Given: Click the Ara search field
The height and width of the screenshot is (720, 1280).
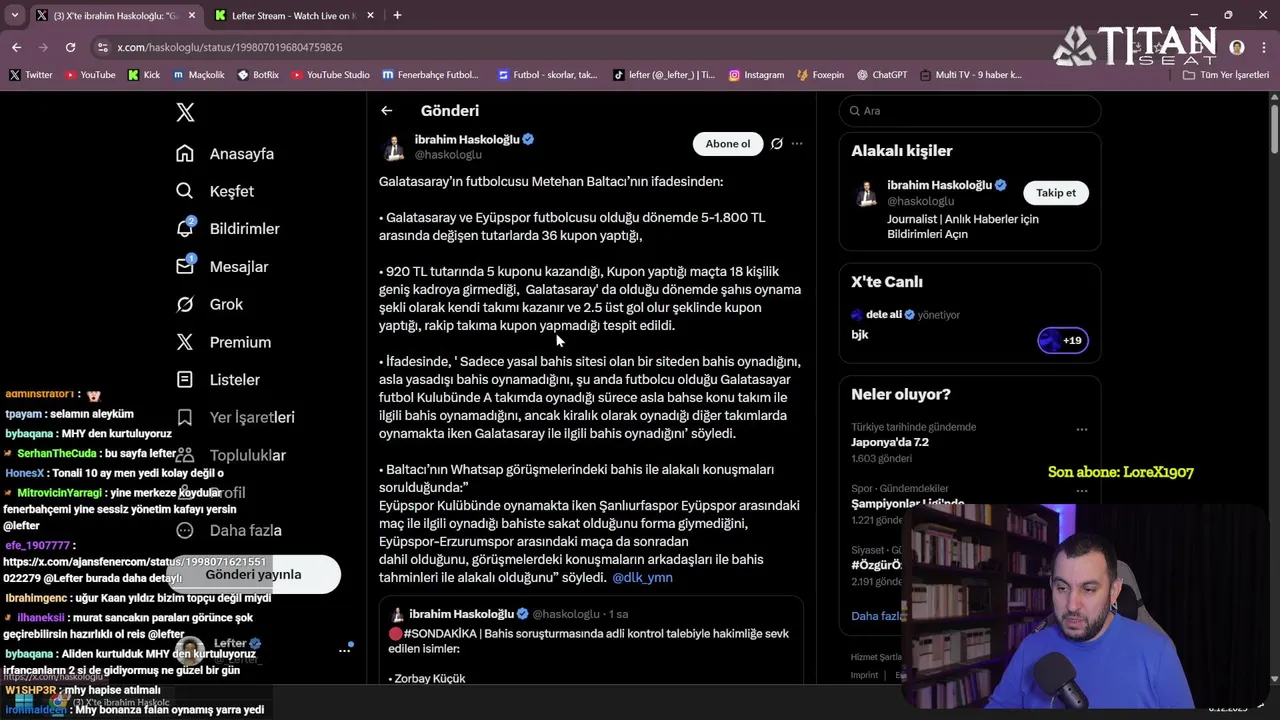Looking at the screenshot, I should click(x=970, y=111).
